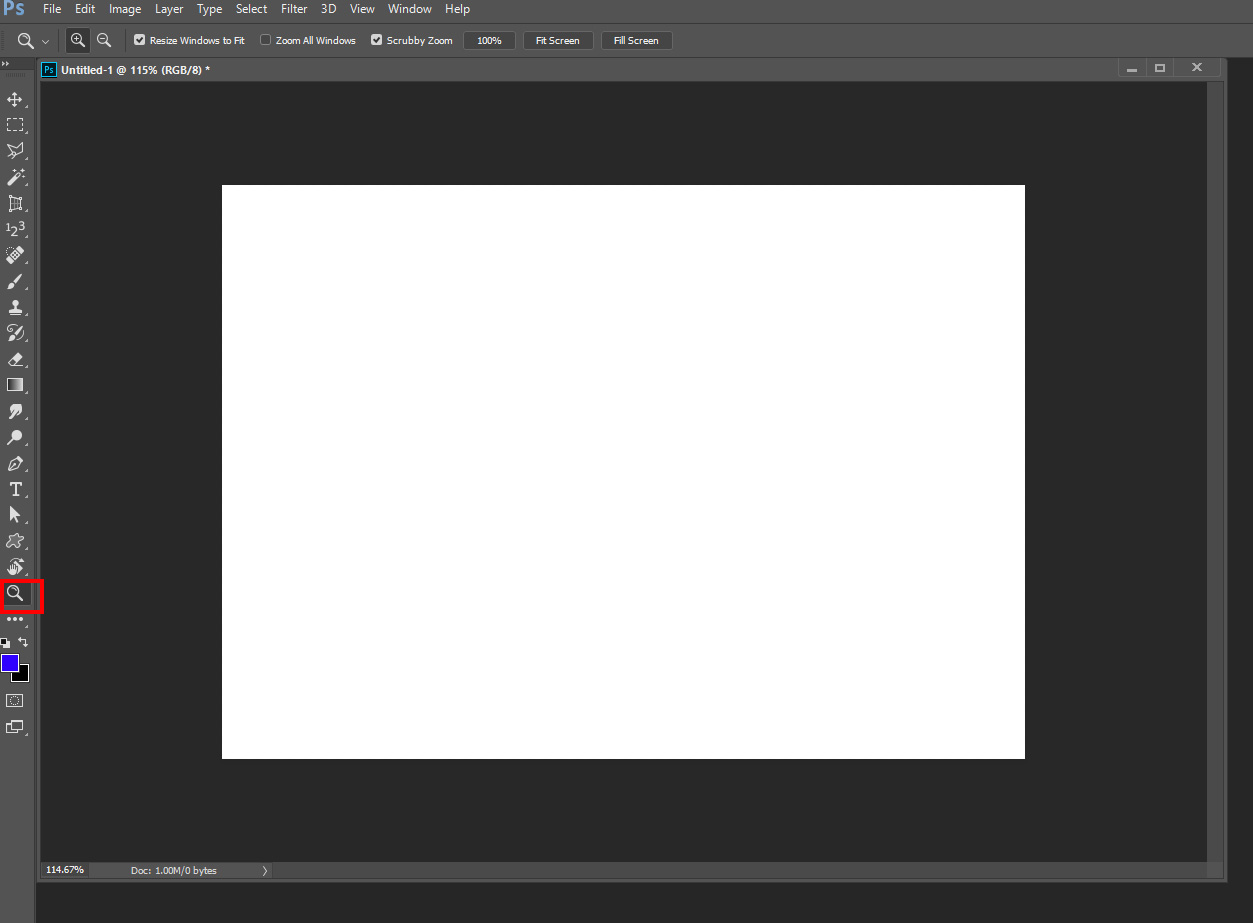Open the hidden tools ellipsis menu

pyautogui.click(x=16, y=618)
